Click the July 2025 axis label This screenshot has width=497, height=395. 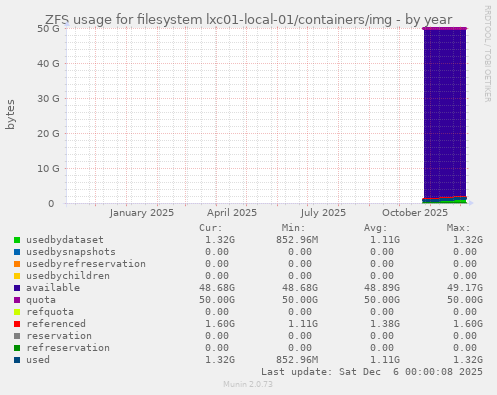click(x=323, y=213)
